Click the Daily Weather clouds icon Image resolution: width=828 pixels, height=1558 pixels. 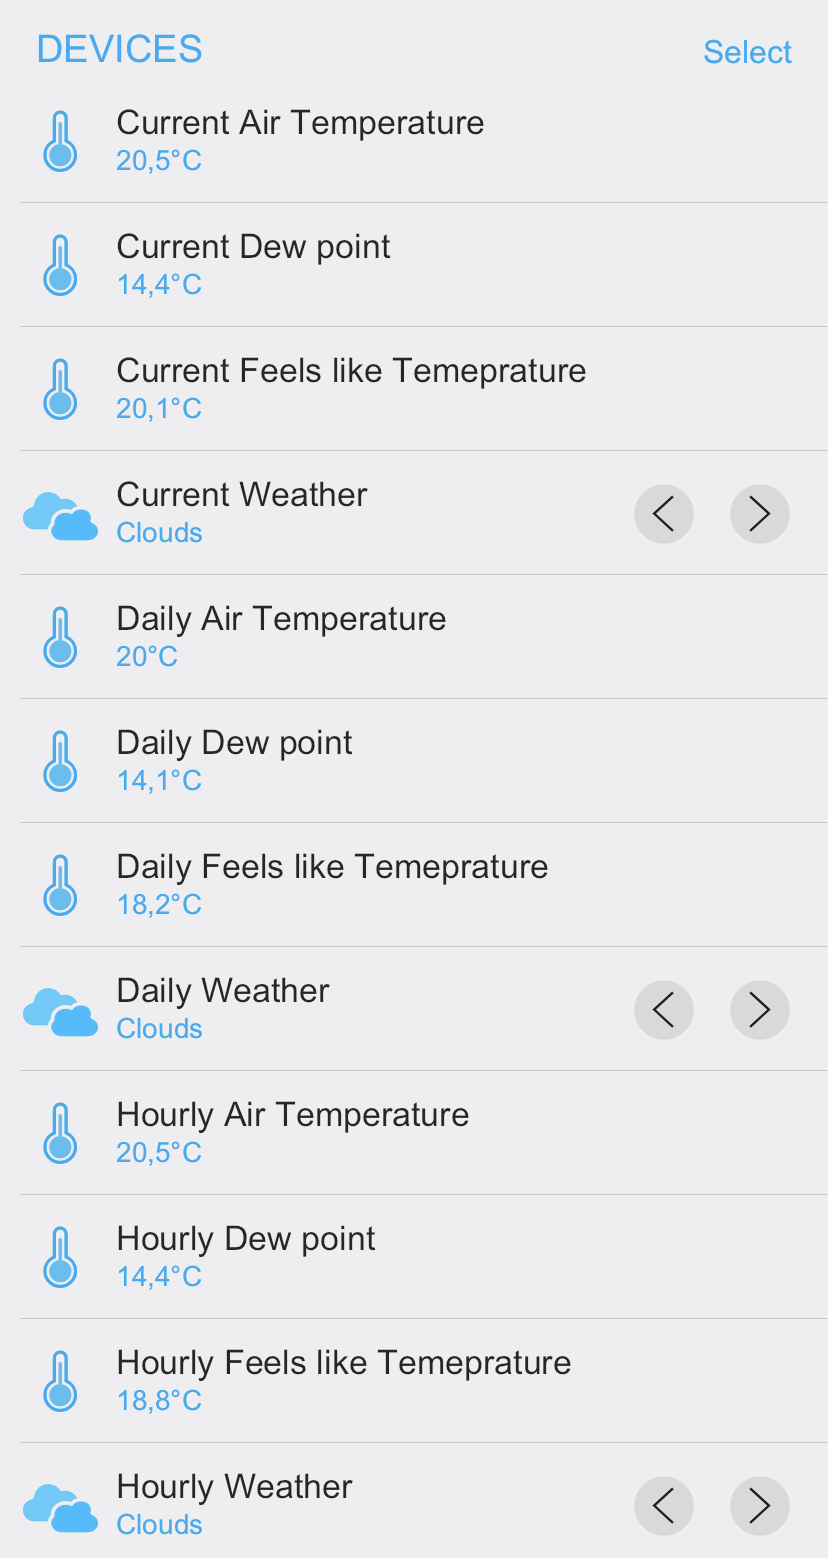60,1011
